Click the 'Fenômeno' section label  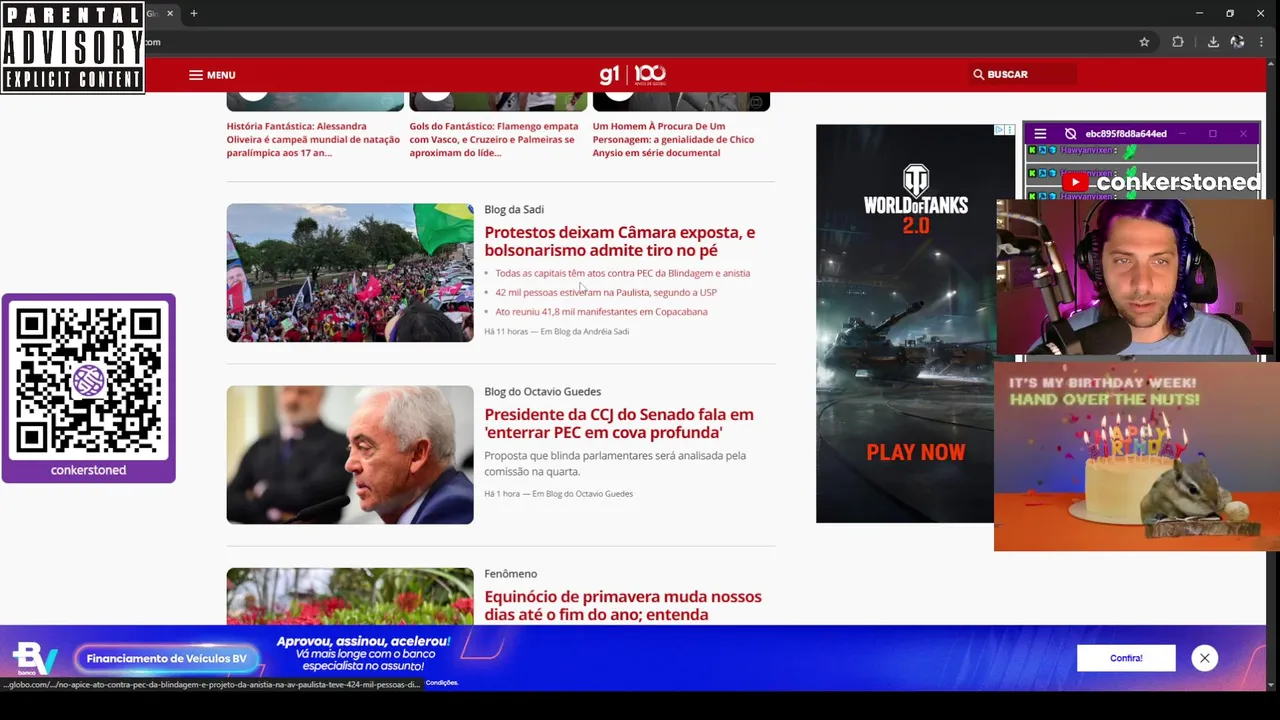[x=510, y=573]
